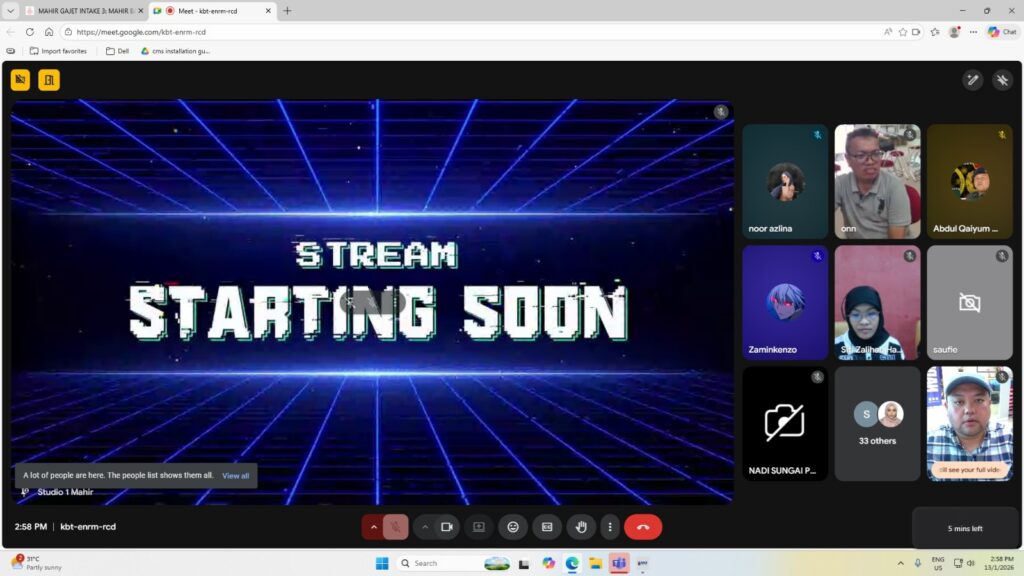Raise your hand in the meeting
The width and height of the screenshot is (1024, 576).
click(x=581, y=527)
